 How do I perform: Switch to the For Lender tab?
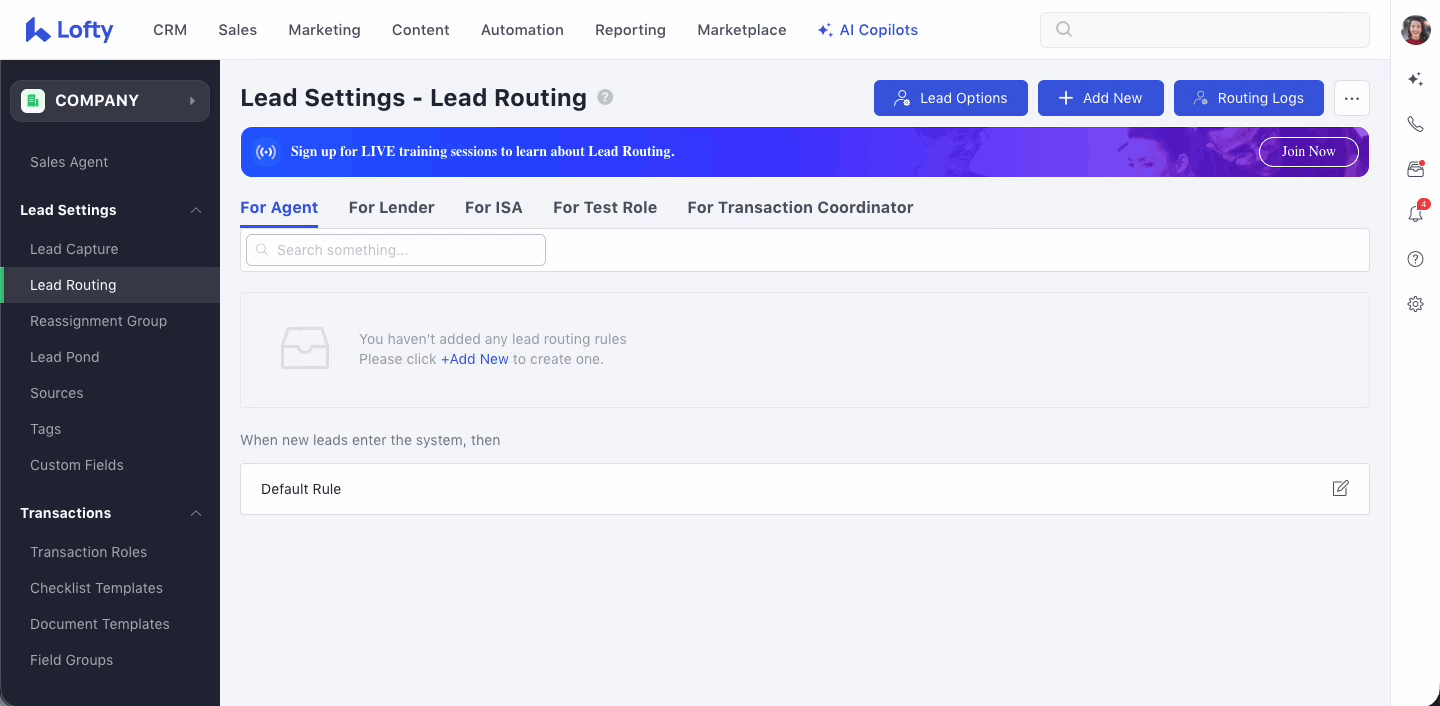tap(392, 208)
